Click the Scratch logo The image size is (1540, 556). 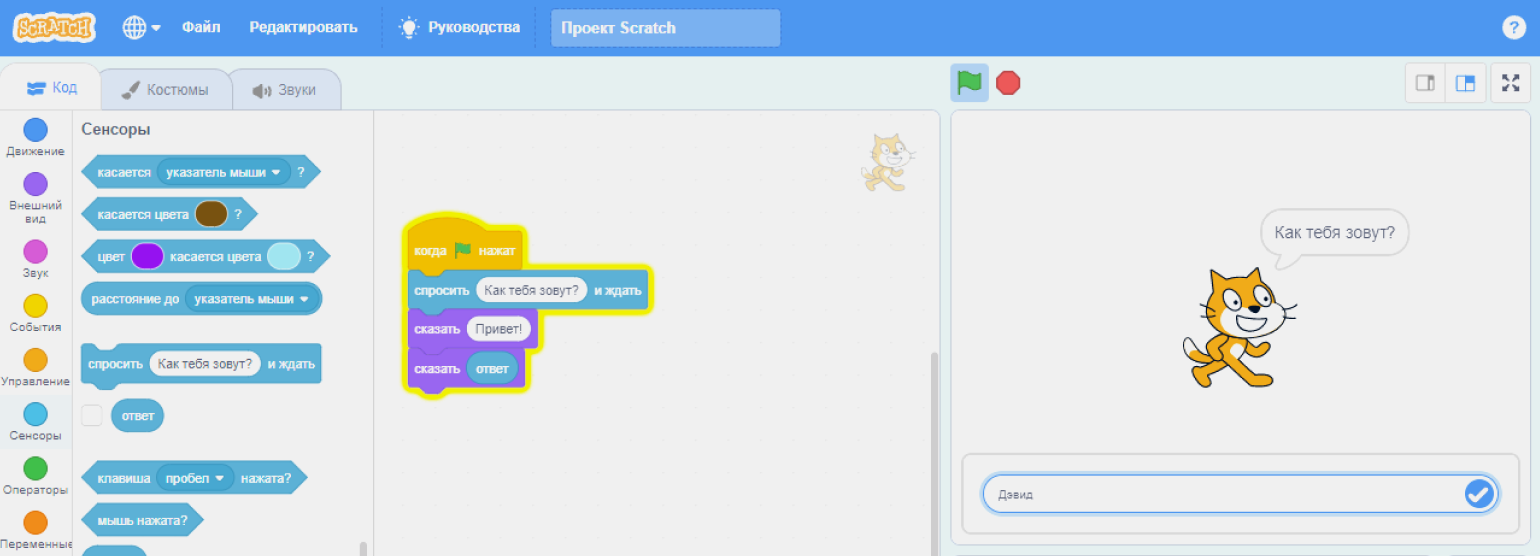coord(54,27)
